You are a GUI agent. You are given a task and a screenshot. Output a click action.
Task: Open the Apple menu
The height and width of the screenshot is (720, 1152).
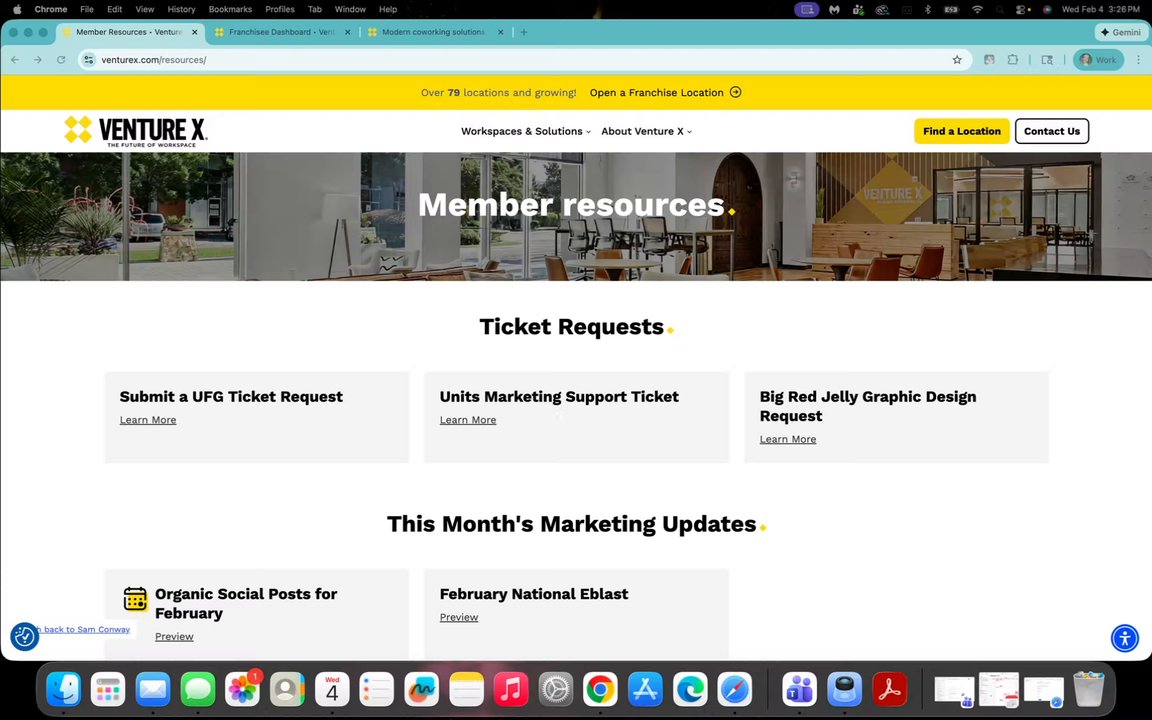click(18, 10)
